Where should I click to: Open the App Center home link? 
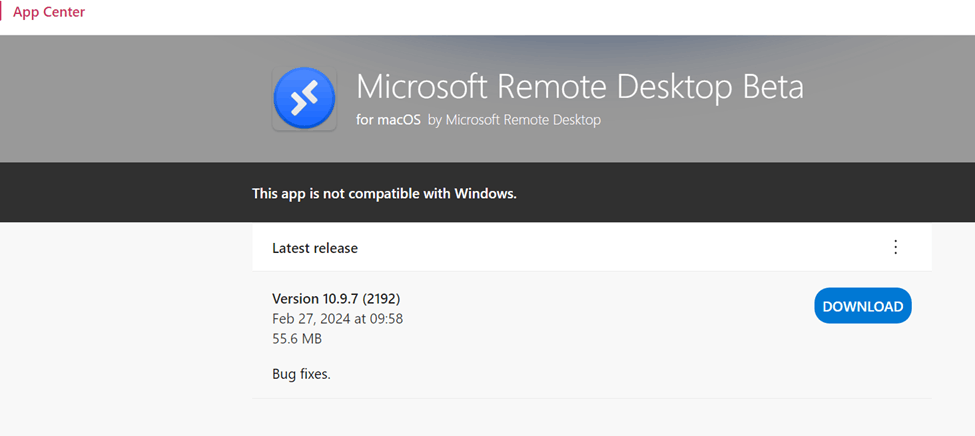pyautogui.click(x=49, y=12)
